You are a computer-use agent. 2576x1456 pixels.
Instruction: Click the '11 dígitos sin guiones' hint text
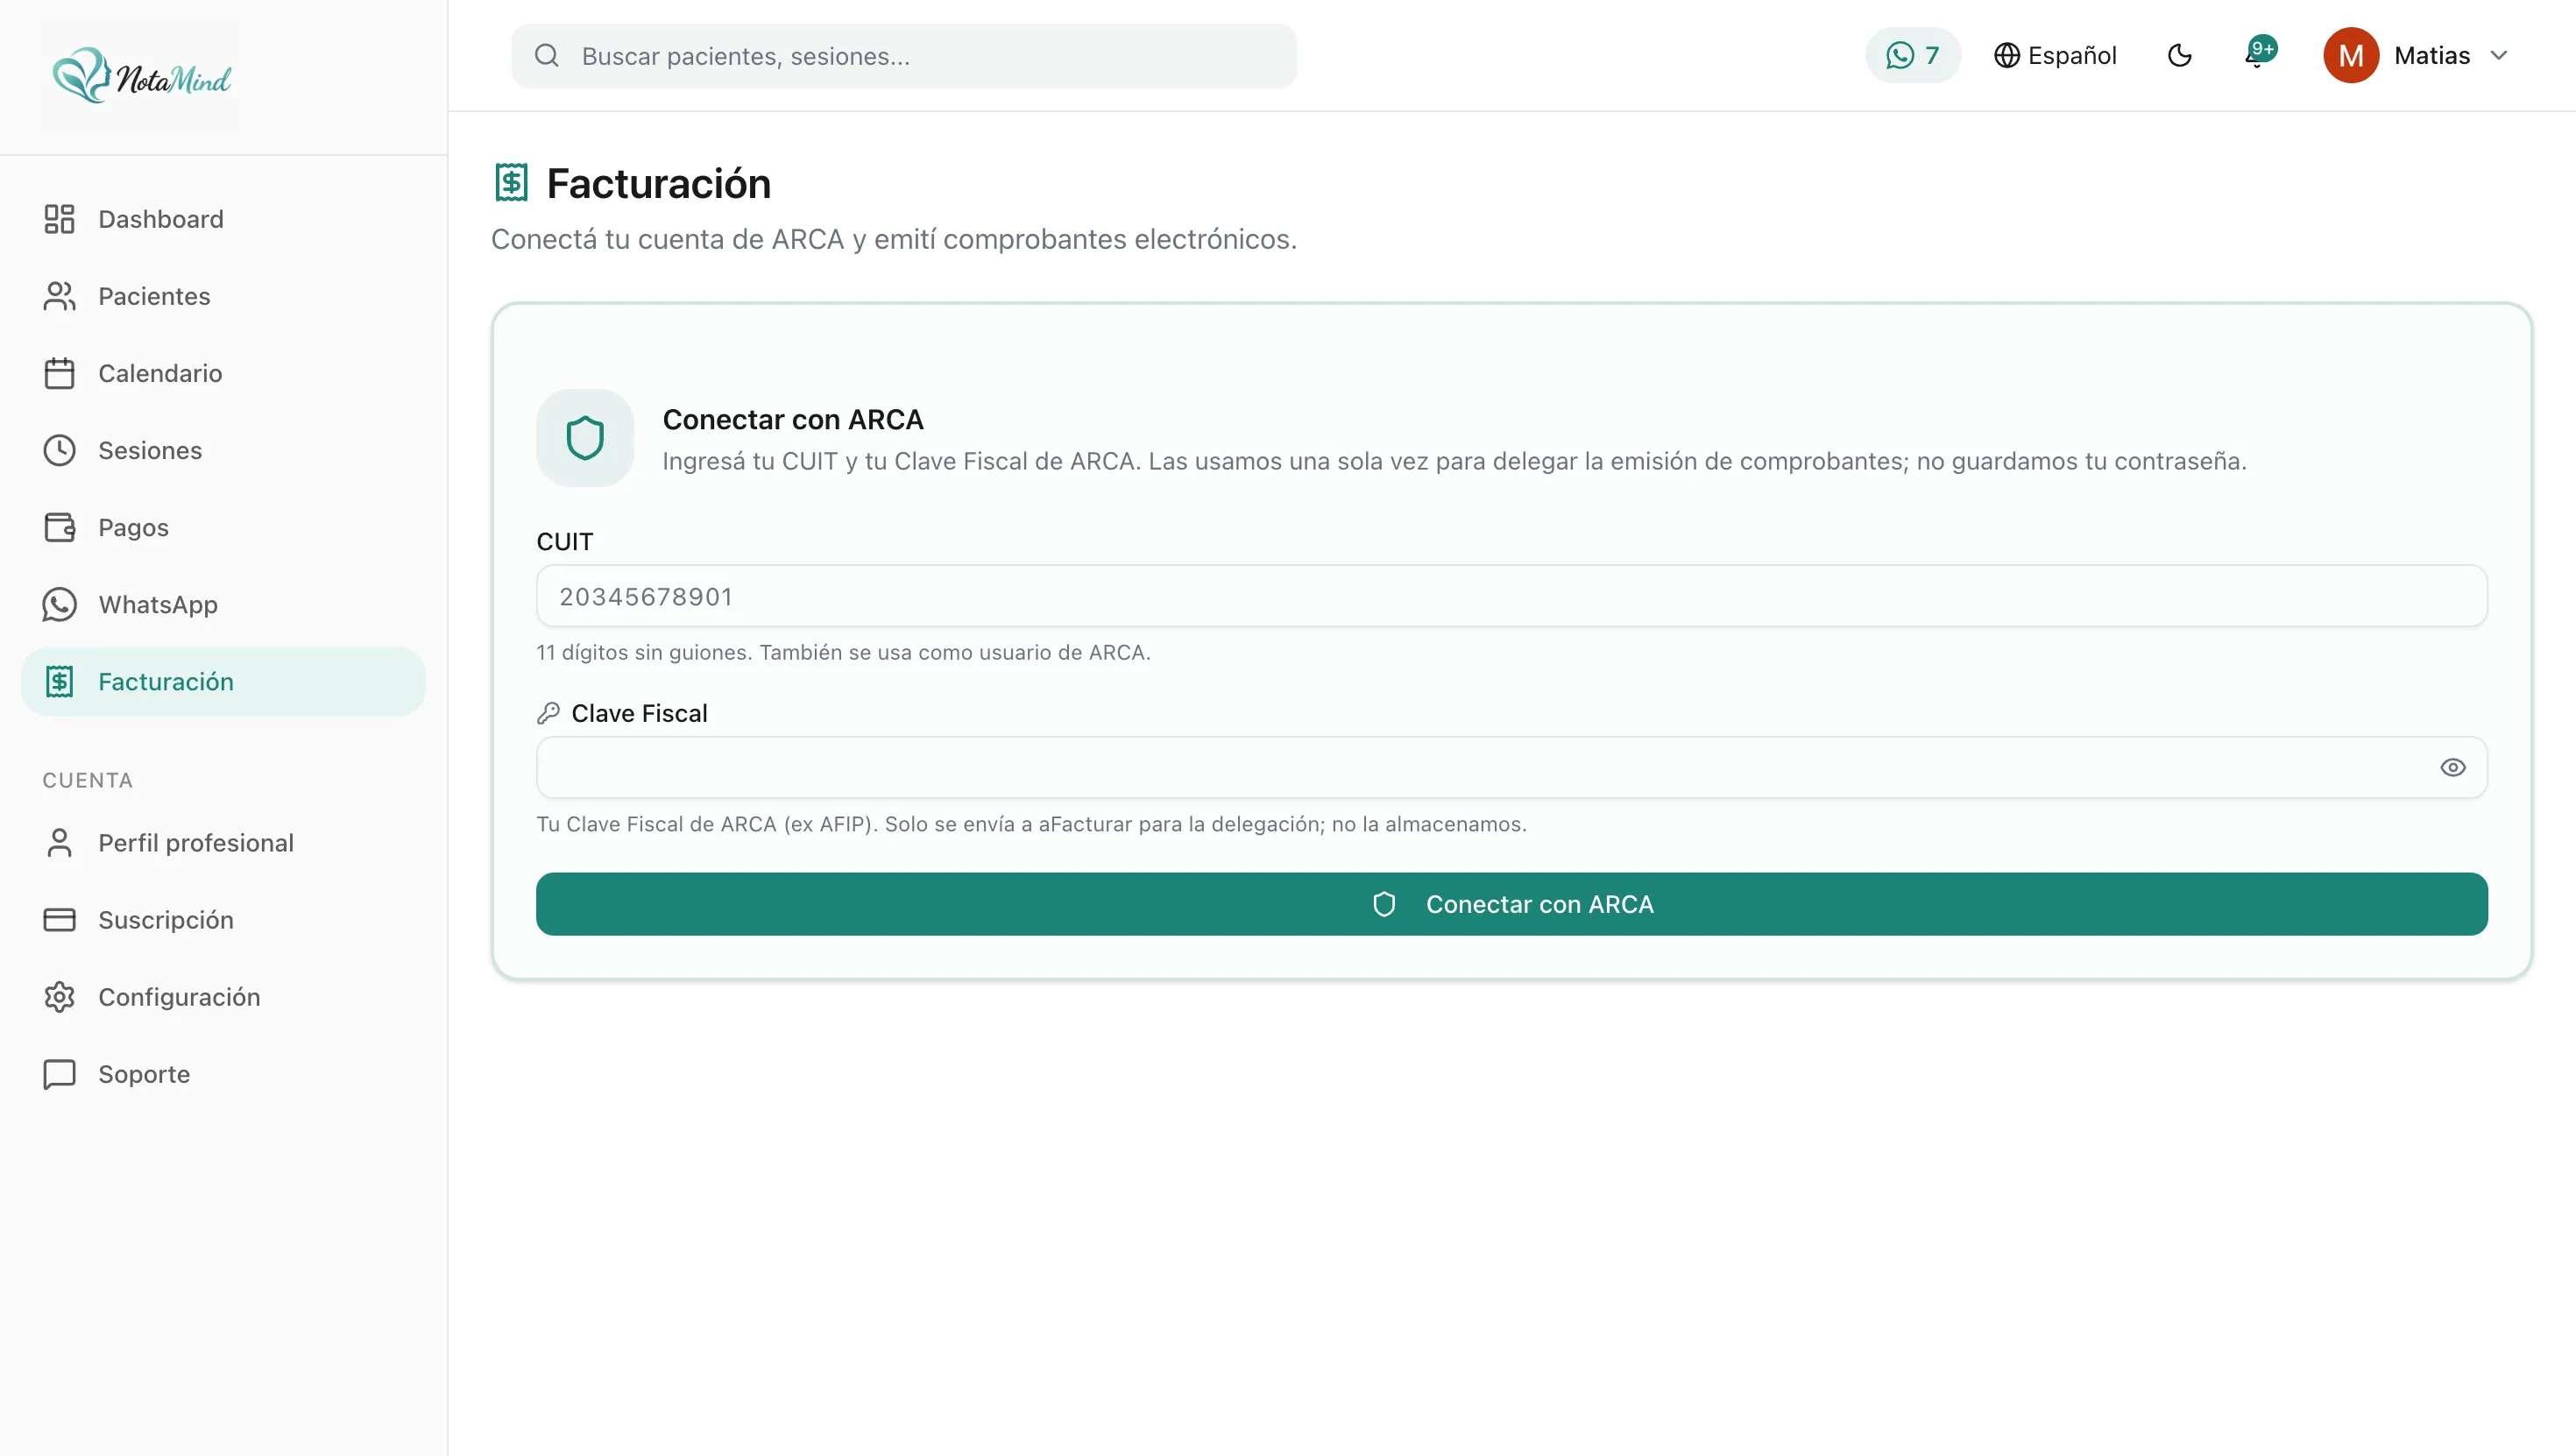click(843, 652)
